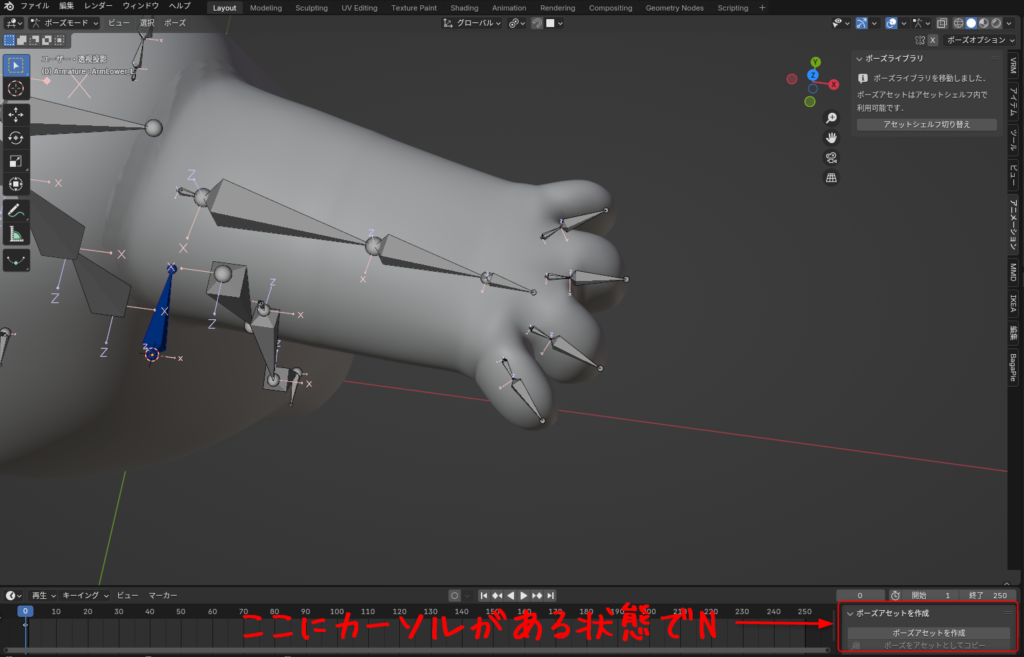
Task: Select the Move tool in the toolbar
Action: [x=16, y=114]
